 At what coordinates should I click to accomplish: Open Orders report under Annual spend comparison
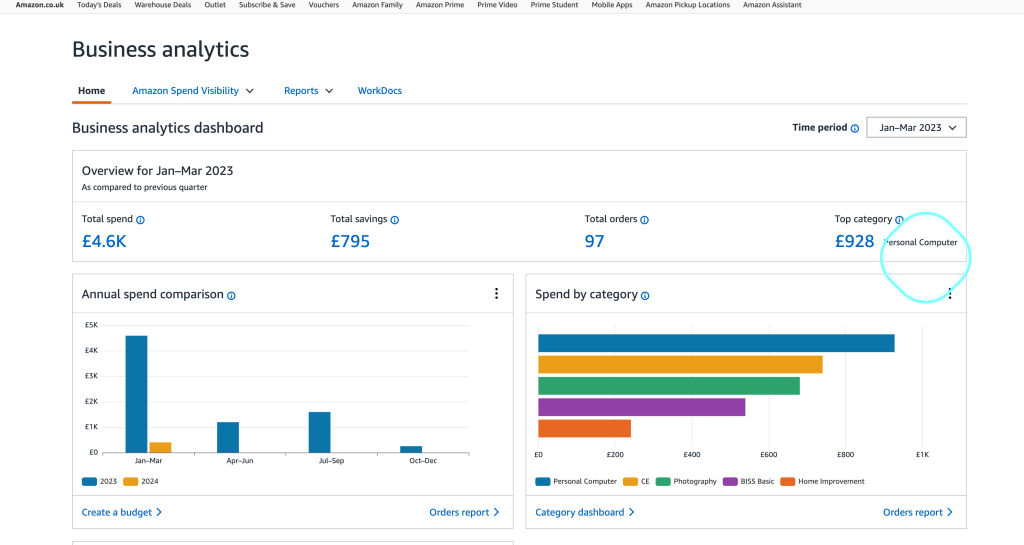(x=464, y=512)
